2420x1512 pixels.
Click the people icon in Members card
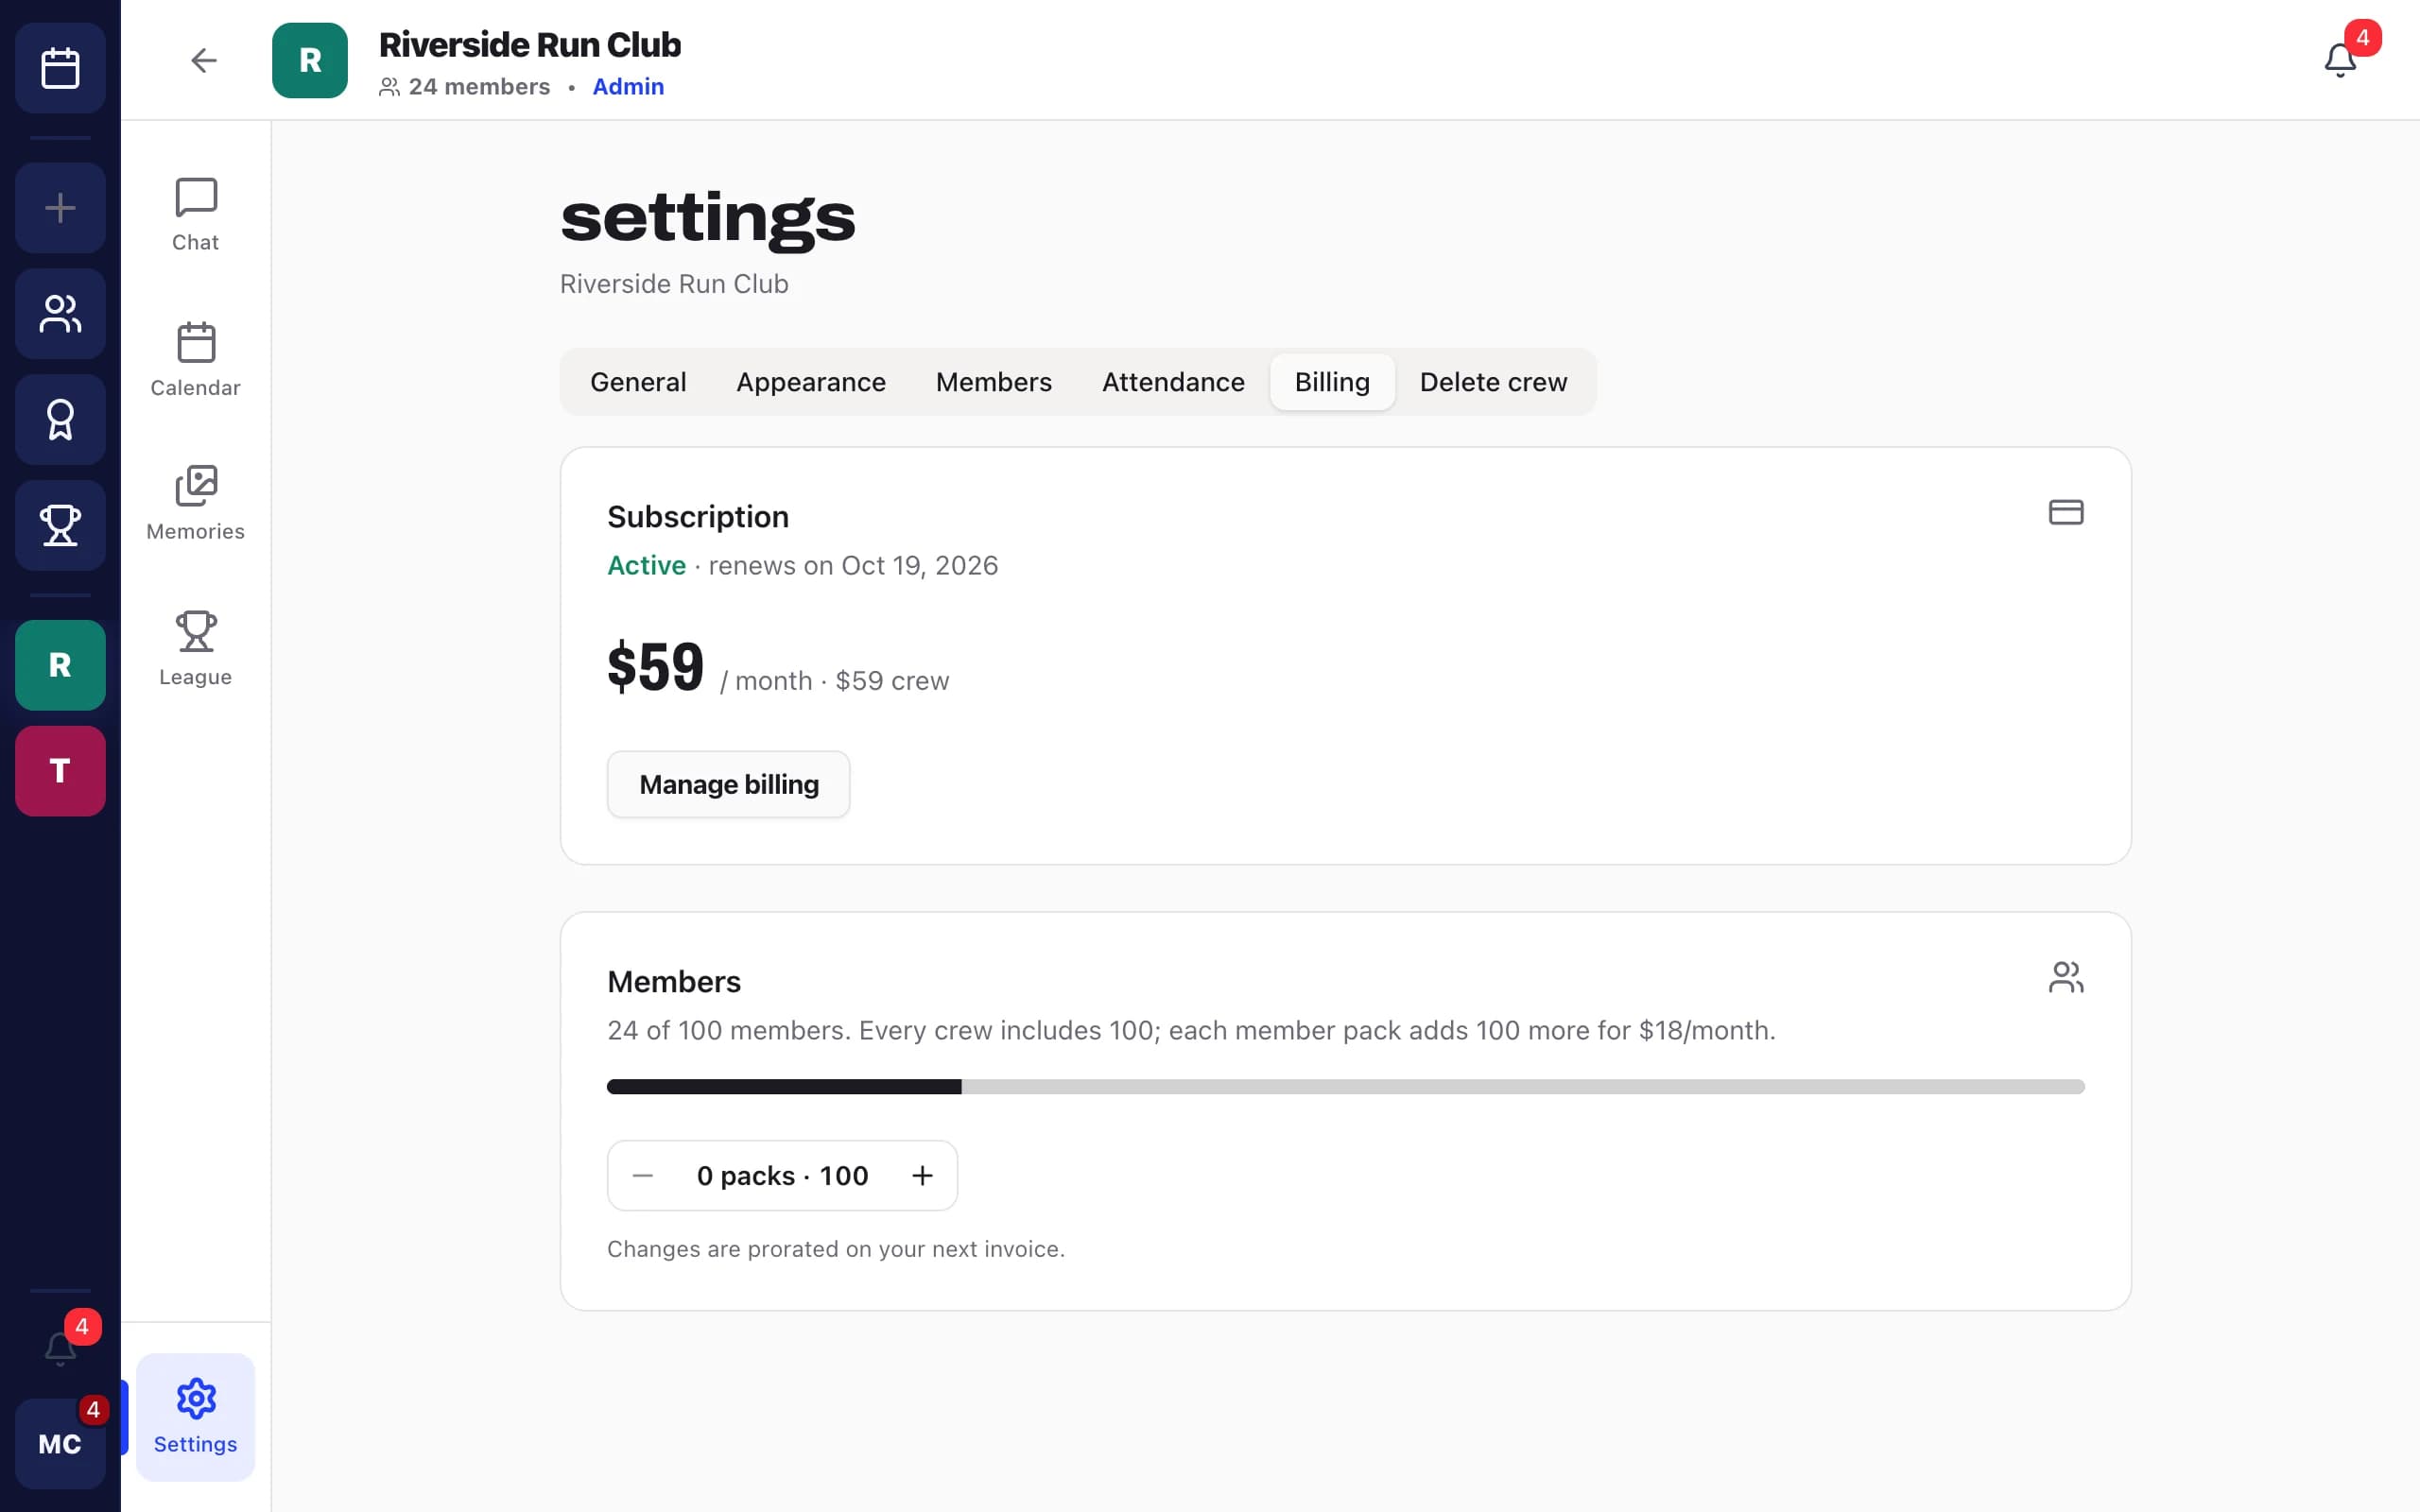[2066, 977]
